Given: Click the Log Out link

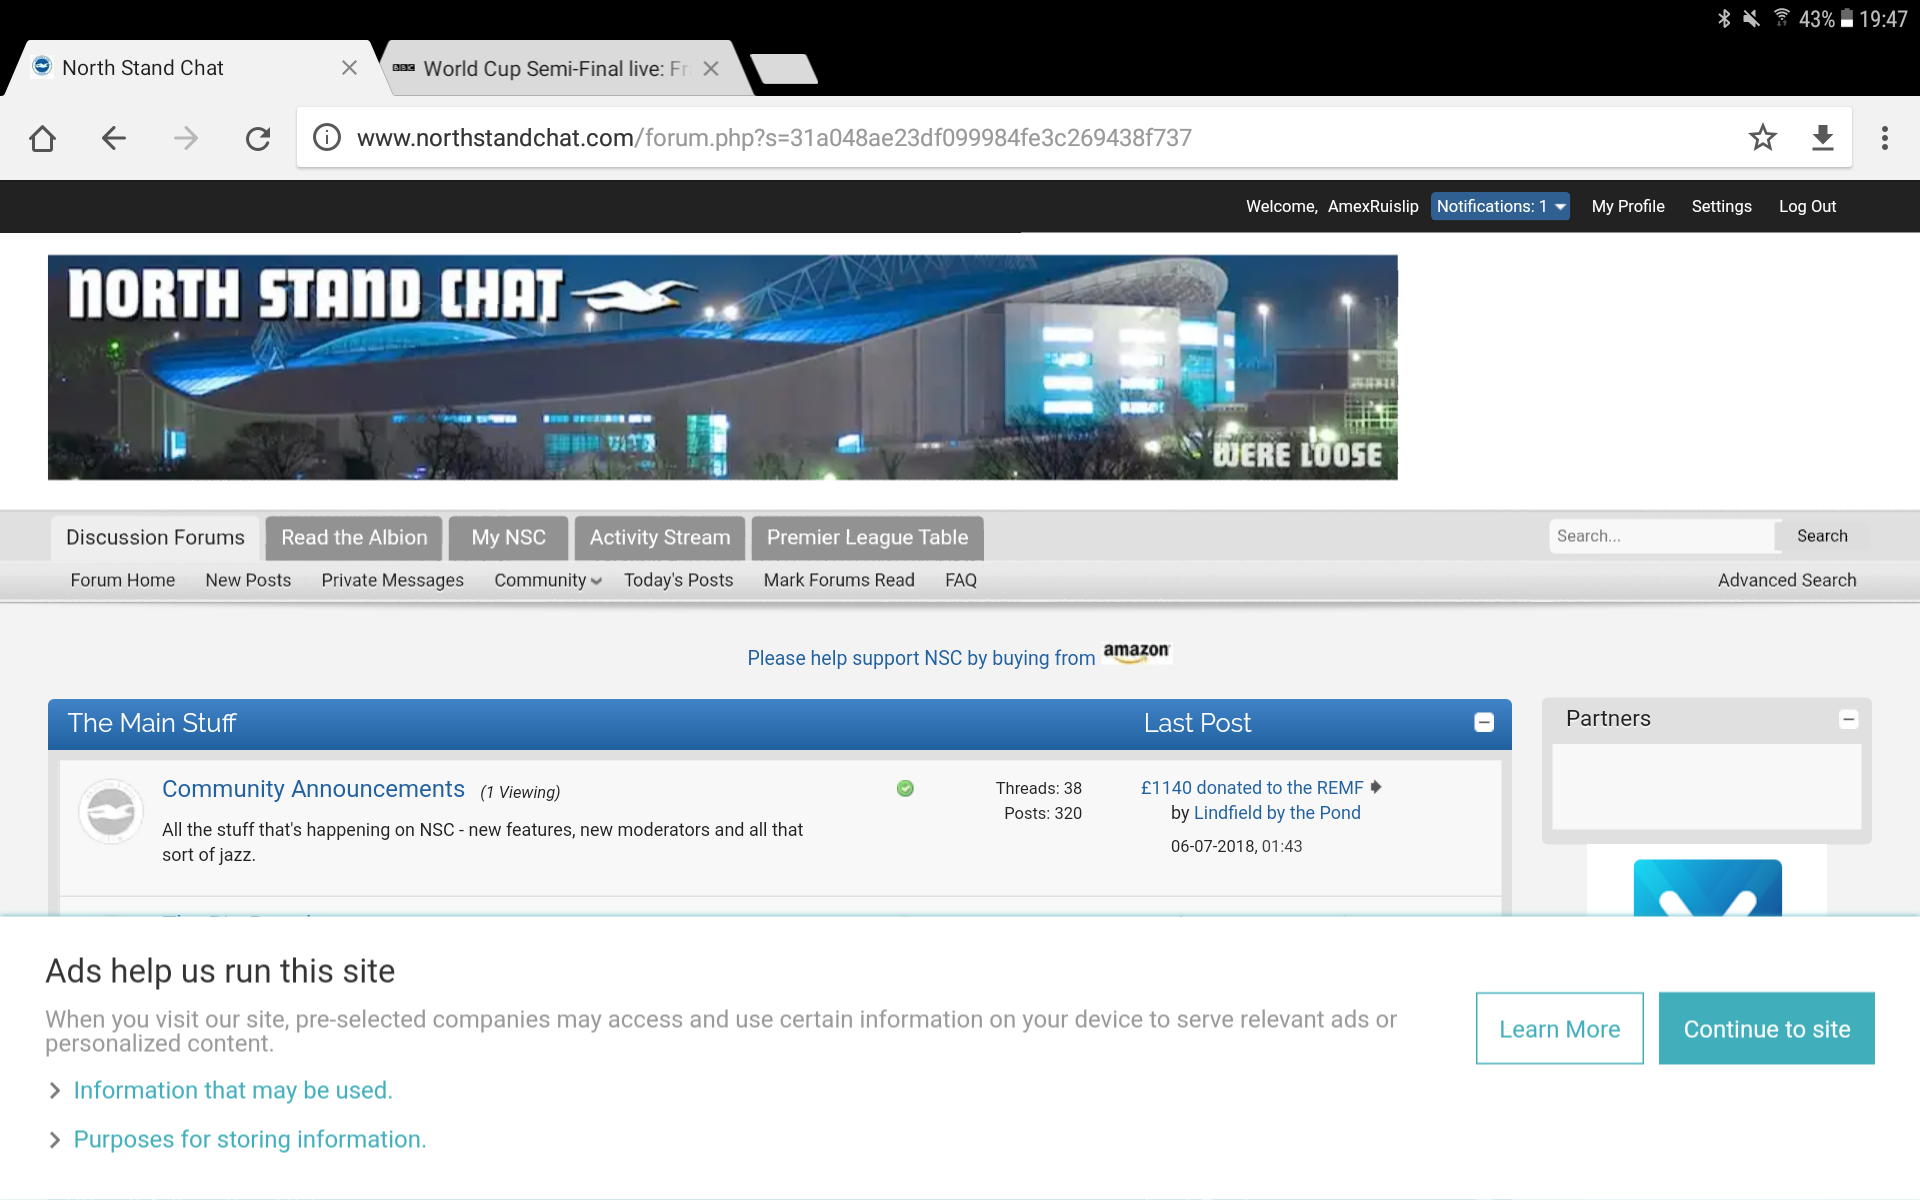Looking at the screenshot, I should [1807, 206].
